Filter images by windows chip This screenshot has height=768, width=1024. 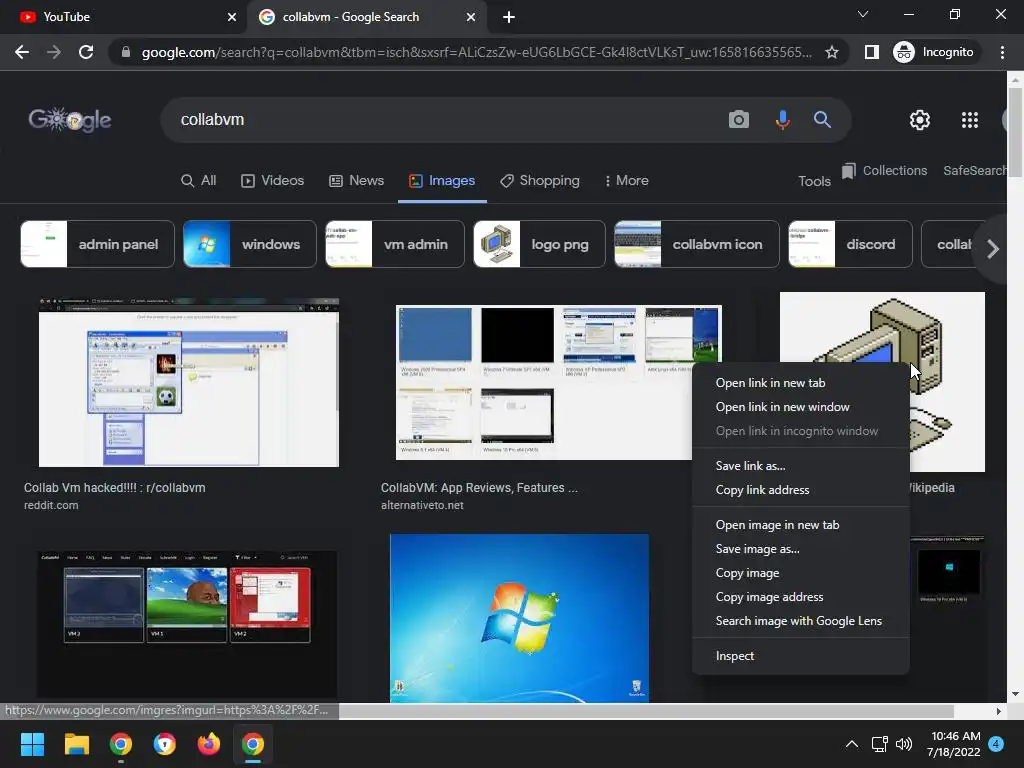pos(249,244)
